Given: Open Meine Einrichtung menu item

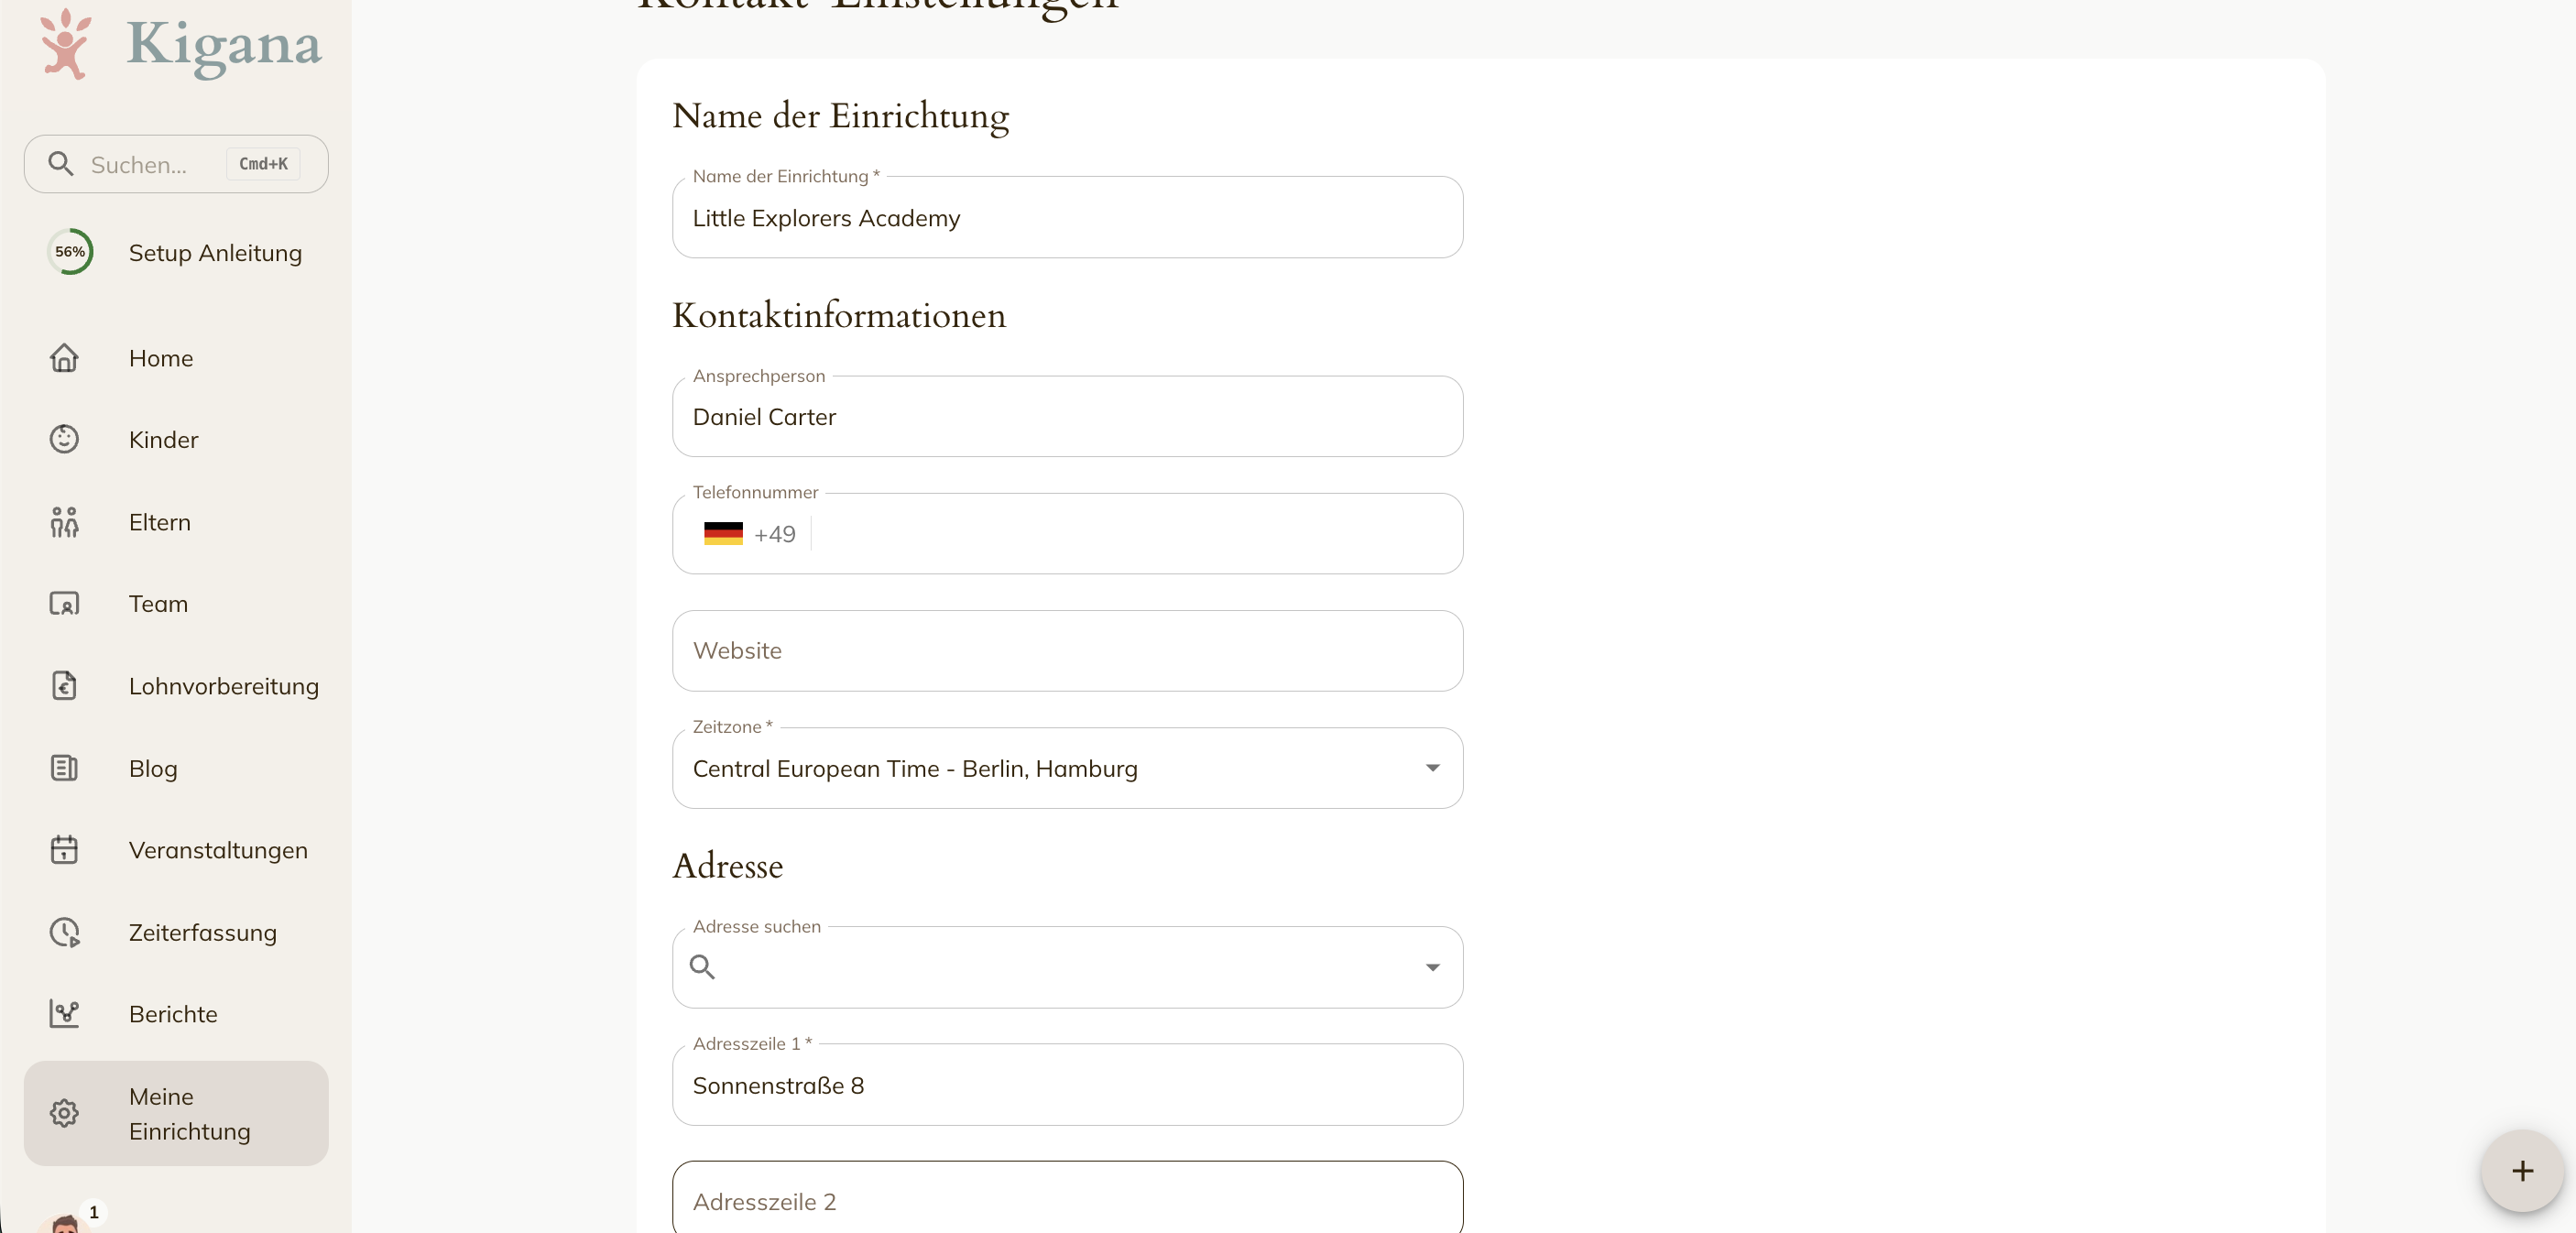Looking at the screenshot, I should (176, 1113).
